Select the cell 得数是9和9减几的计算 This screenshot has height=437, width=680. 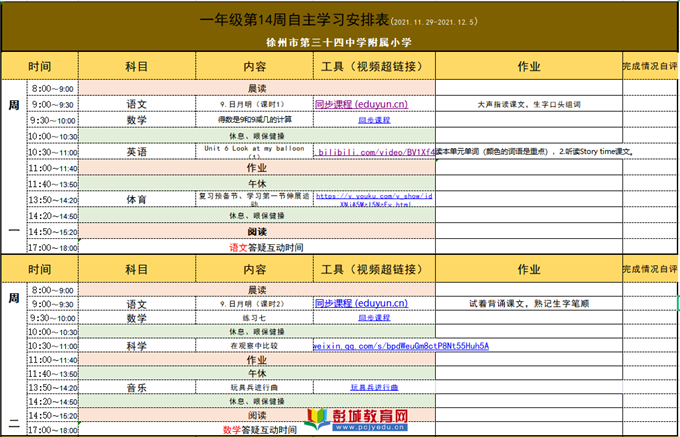(x=254, y=120)
